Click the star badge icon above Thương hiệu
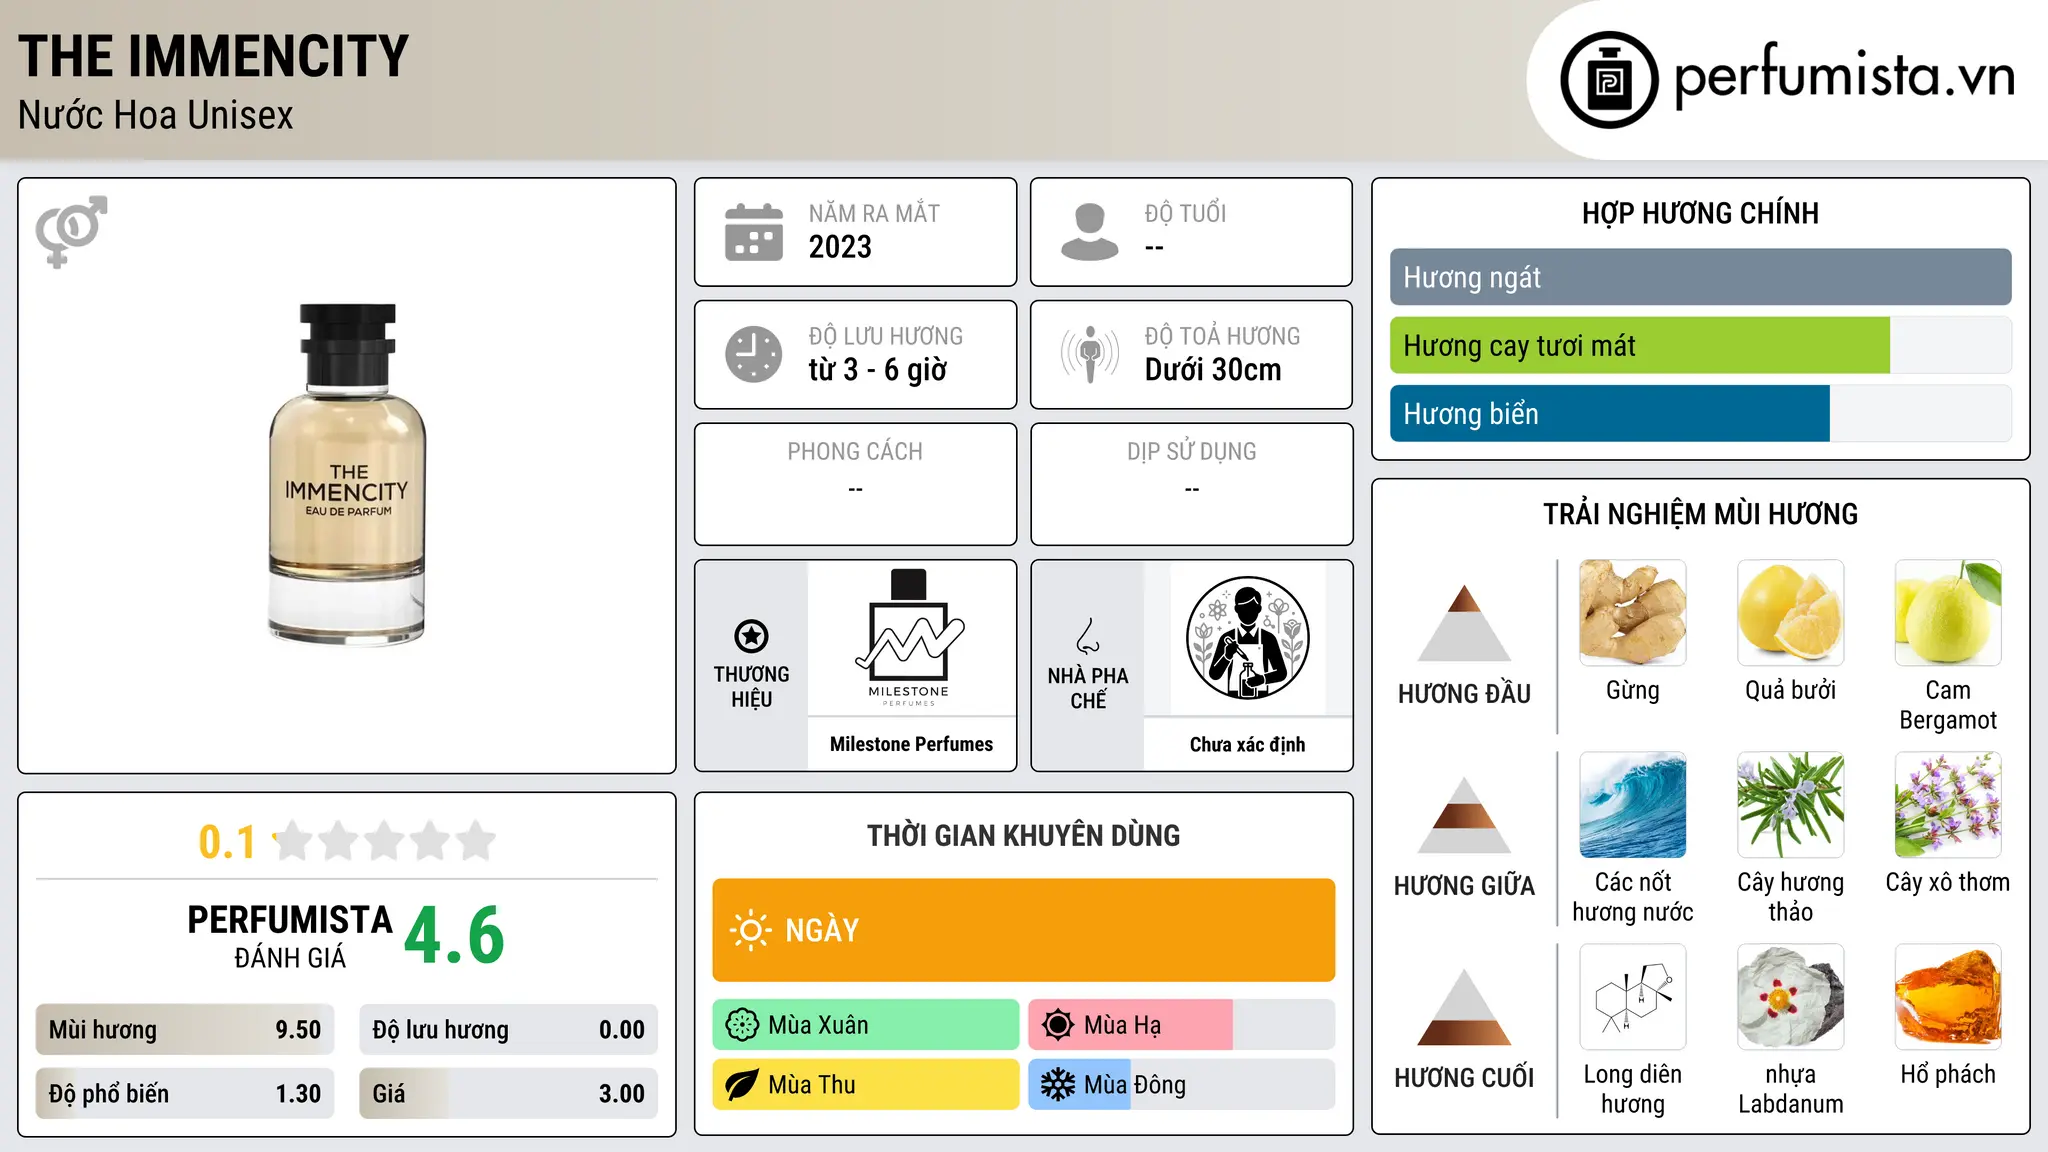The width and height of the screenshot is (2048, 1152). pyautogui.click(x=751, y=636)
